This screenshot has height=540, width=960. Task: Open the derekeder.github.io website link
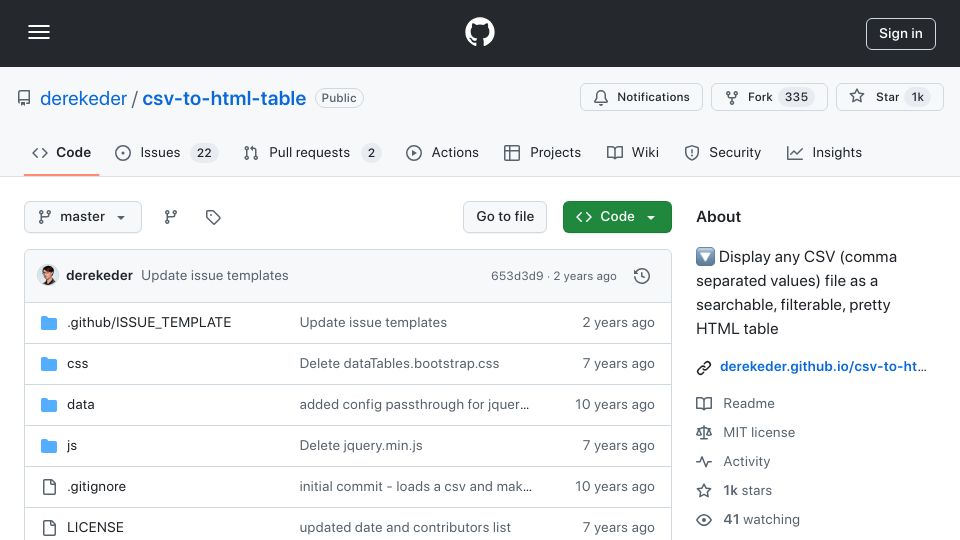[823, 366]
